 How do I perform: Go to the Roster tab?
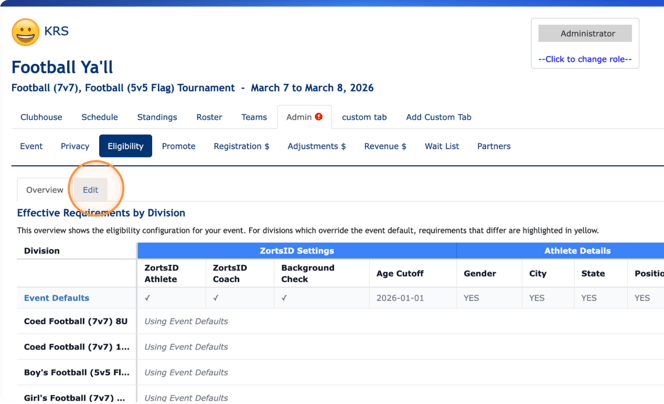(209, 117)
